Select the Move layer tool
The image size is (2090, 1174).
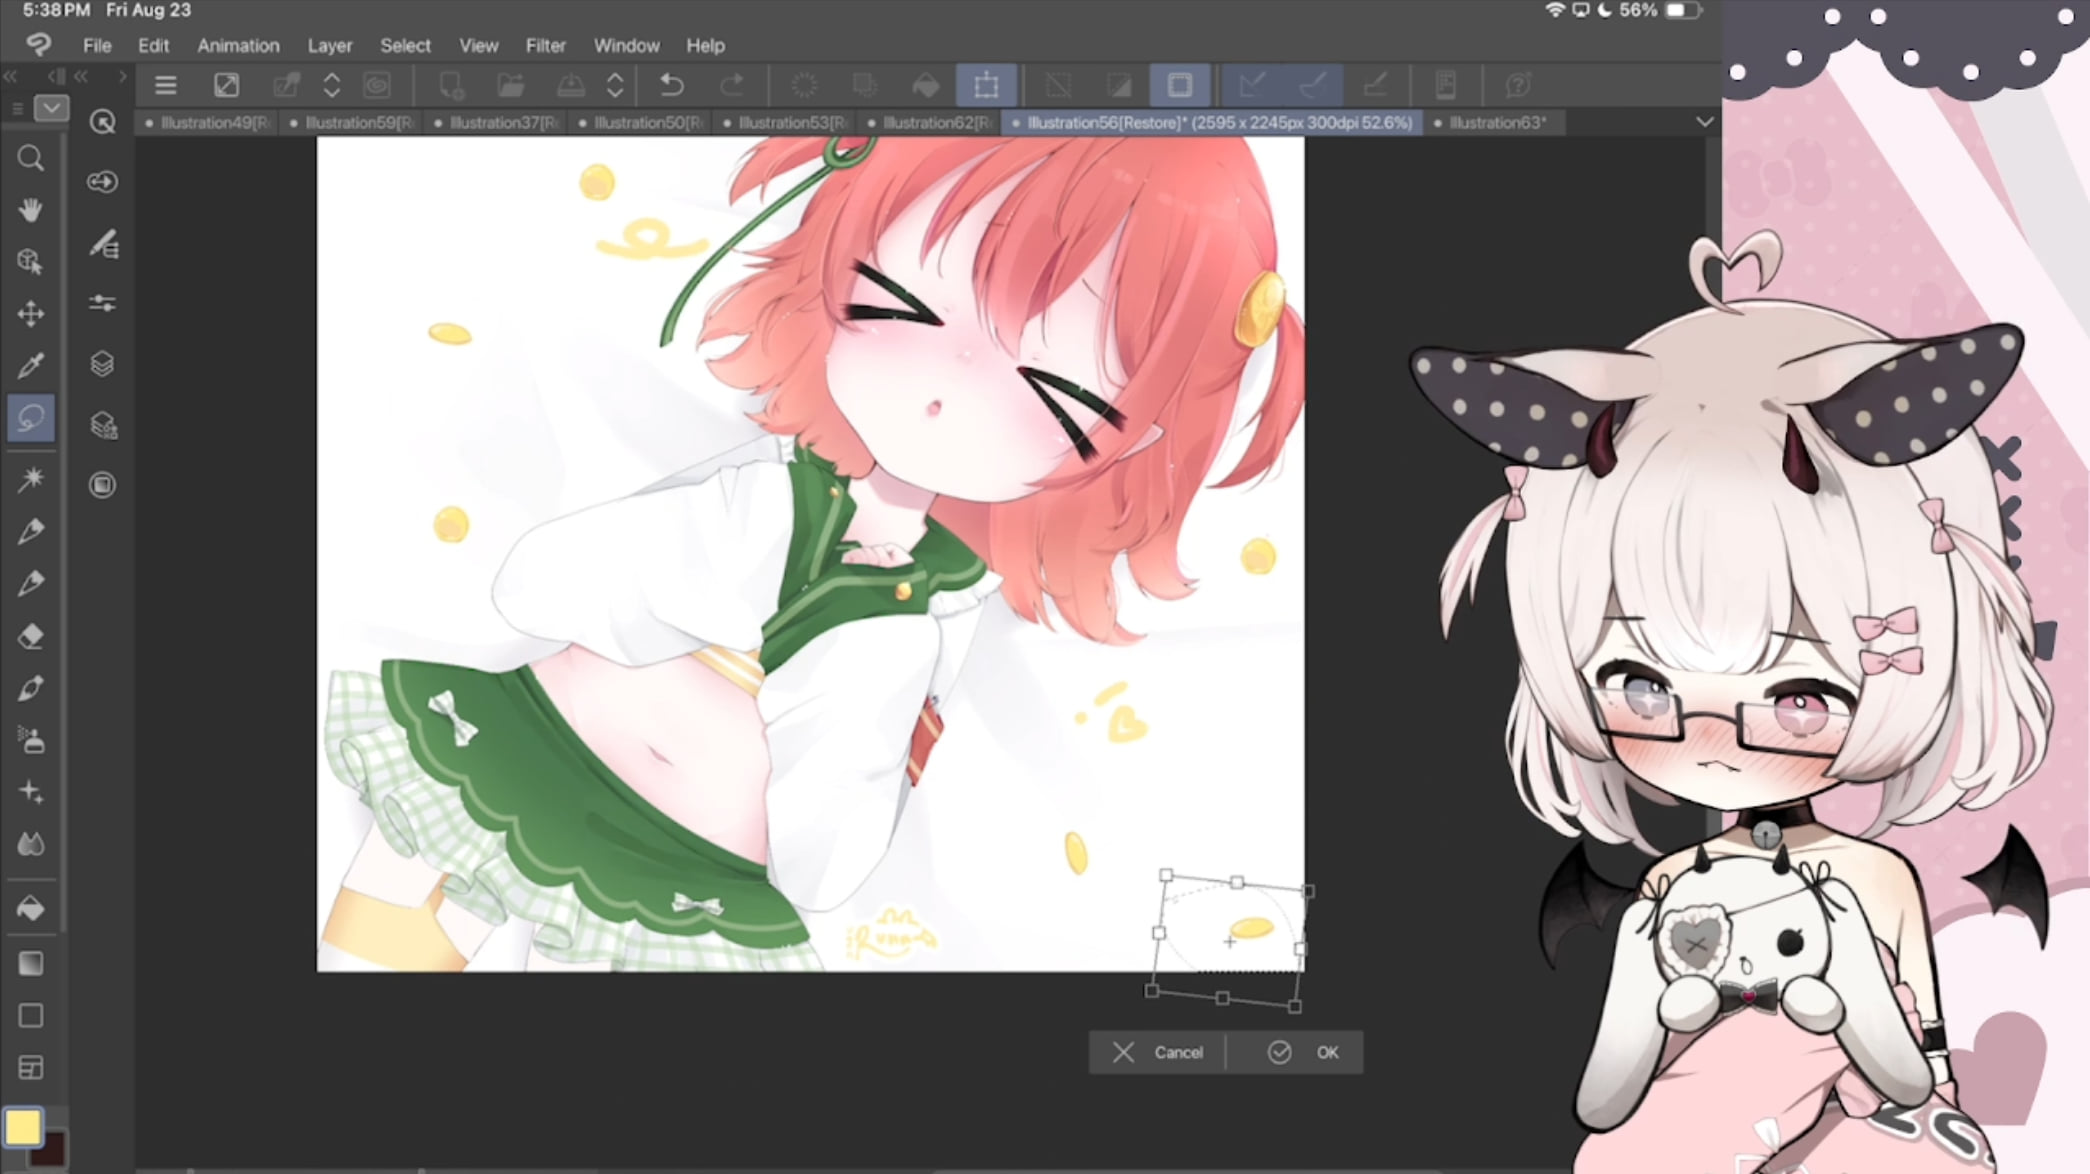(31, 314)
